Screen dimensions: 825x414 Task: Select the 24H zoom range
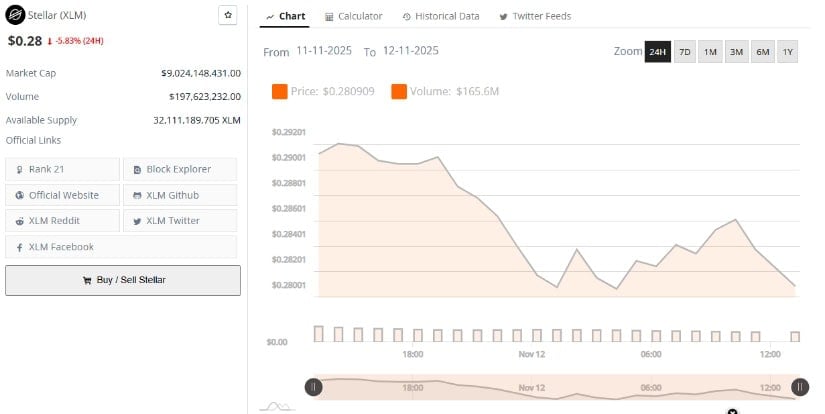click(657, 52)
